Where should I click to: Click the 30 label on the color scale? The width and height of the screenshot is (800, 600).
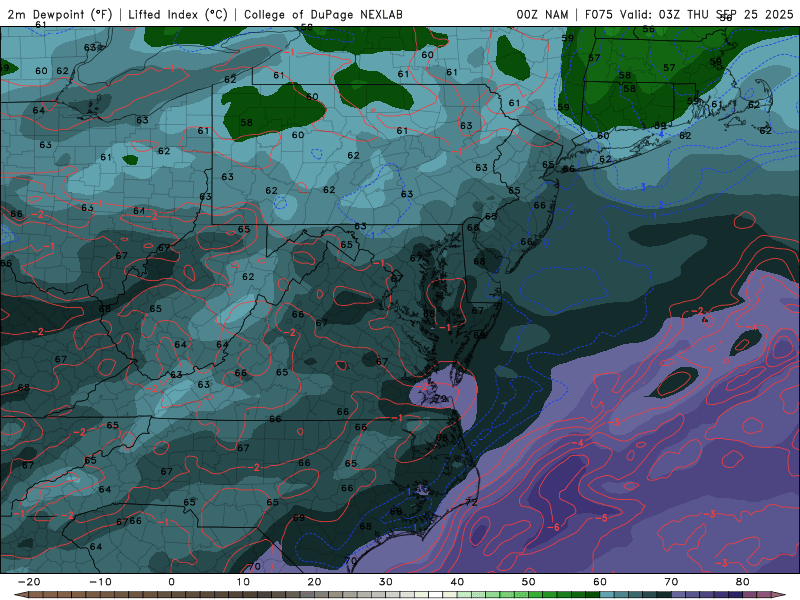[x=386, y=582]
